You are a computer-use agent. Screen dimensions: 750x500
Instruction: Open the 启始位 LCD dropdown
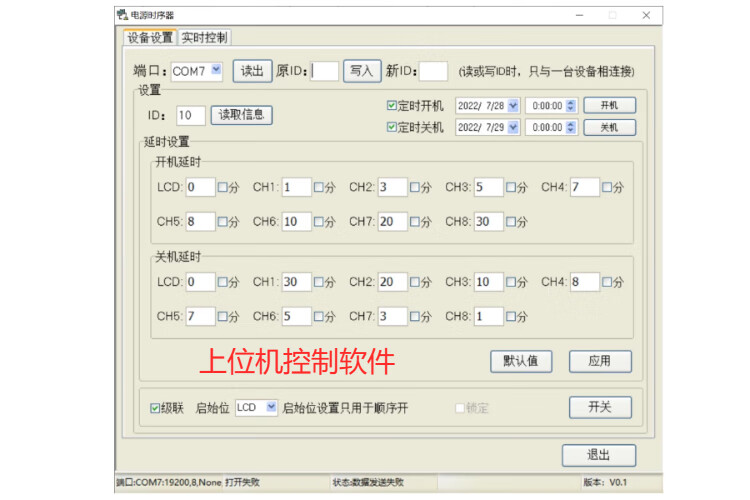271,408
